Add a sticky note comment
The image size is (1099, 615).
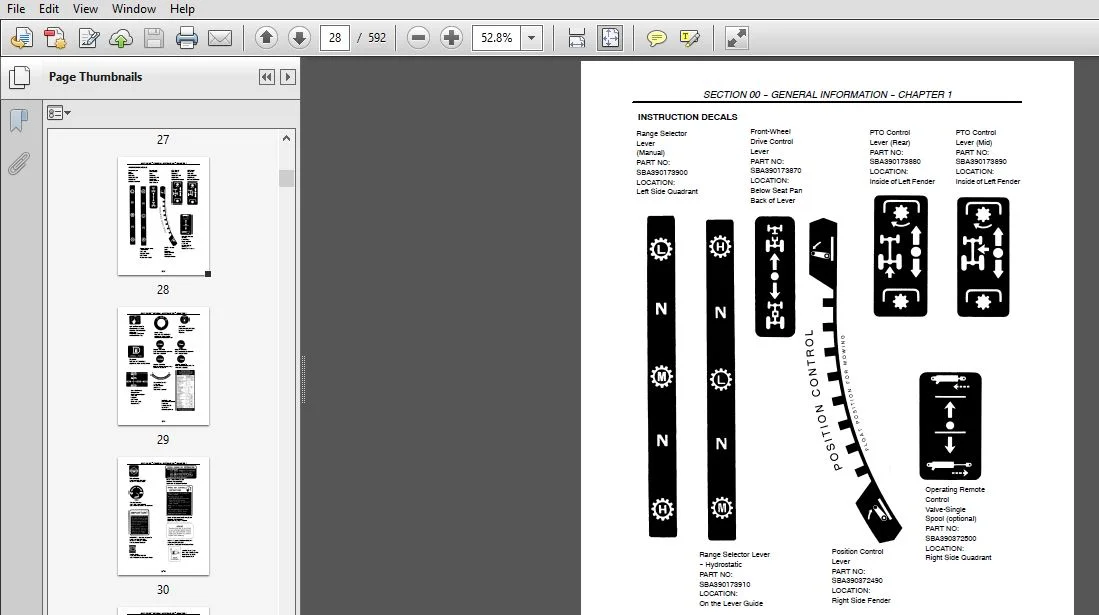pyautogui.click(x=656, y=38)
